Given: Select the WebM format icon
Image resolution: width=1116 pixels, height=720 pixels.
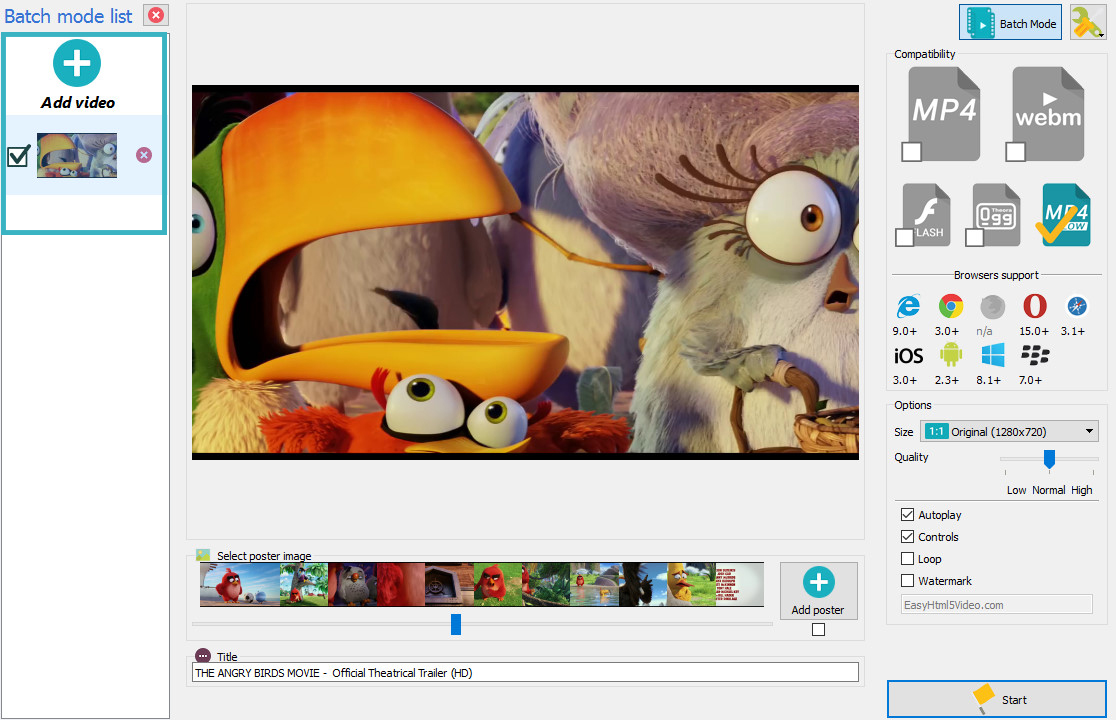Looking at the screenshot, I should [1048, 113].
